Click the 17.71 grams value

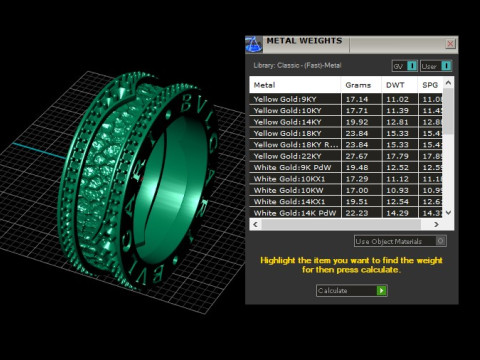pyautogui.click(x=357, y=111)
